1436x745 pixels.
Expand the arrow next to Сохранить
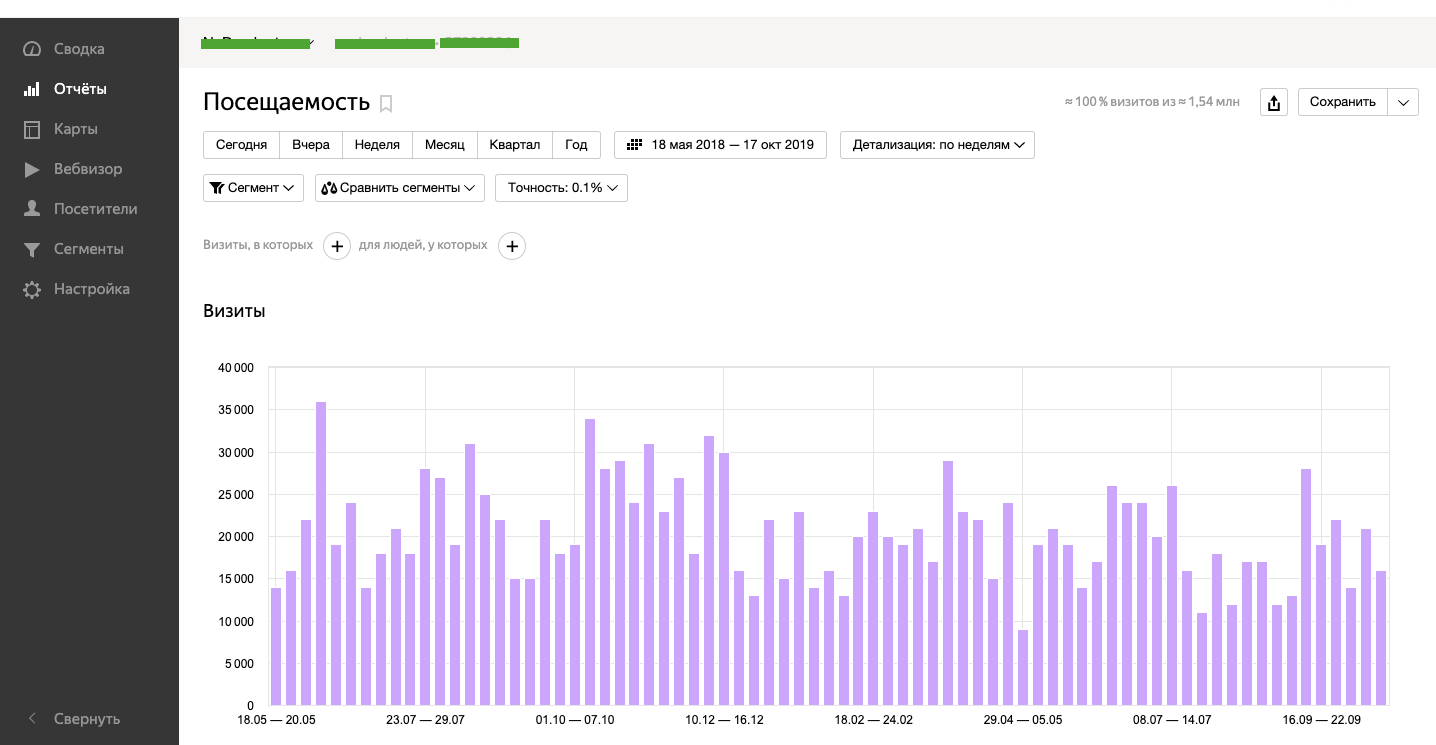pyautogui.click(x=1403, y=102)
